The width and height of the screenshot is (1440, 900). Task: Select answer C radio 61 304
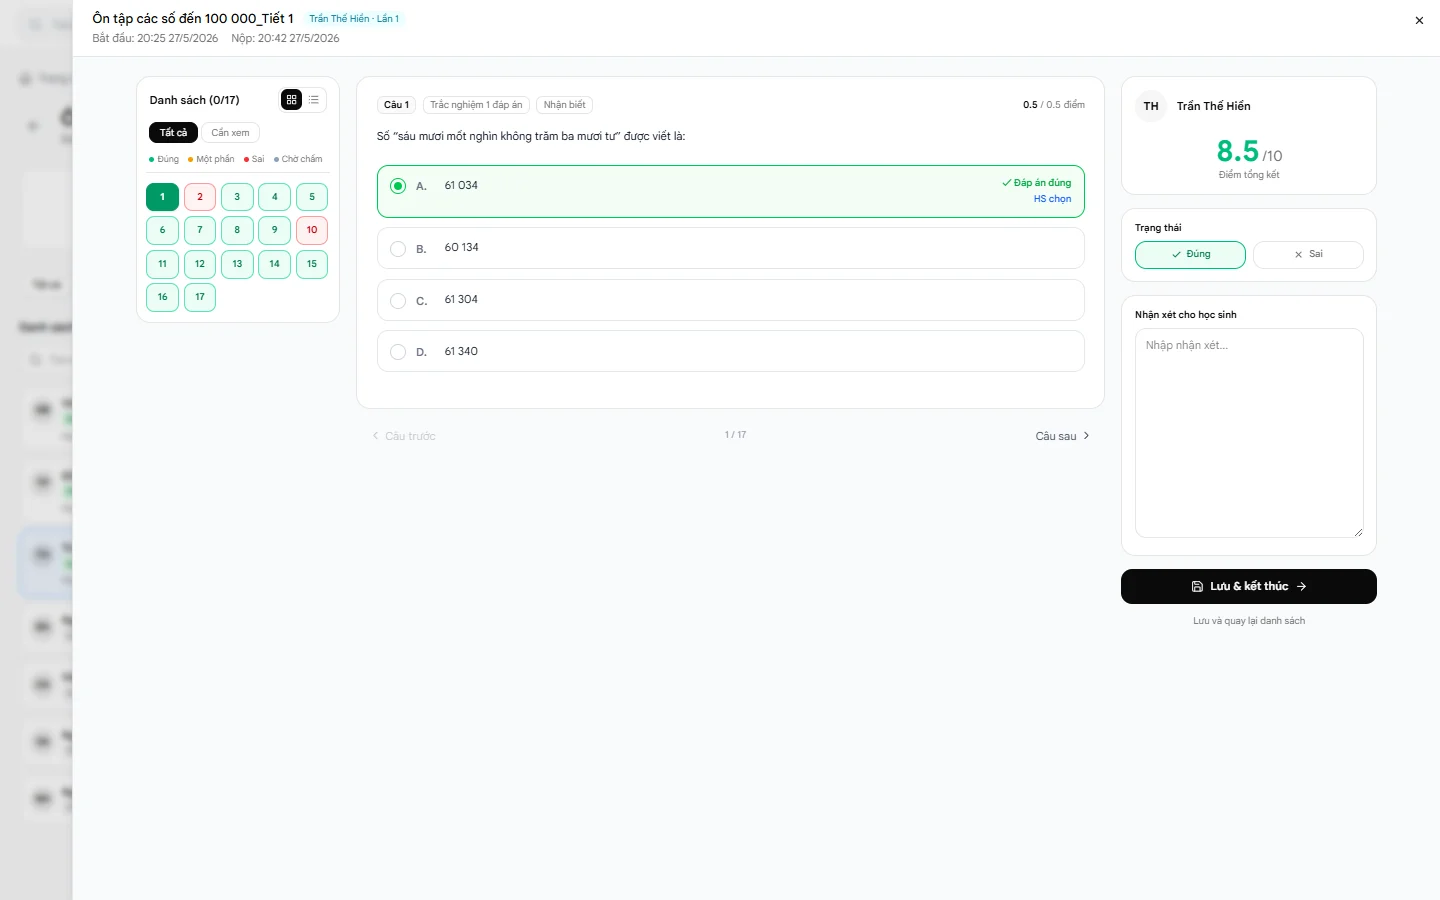[x=398, y=300]
